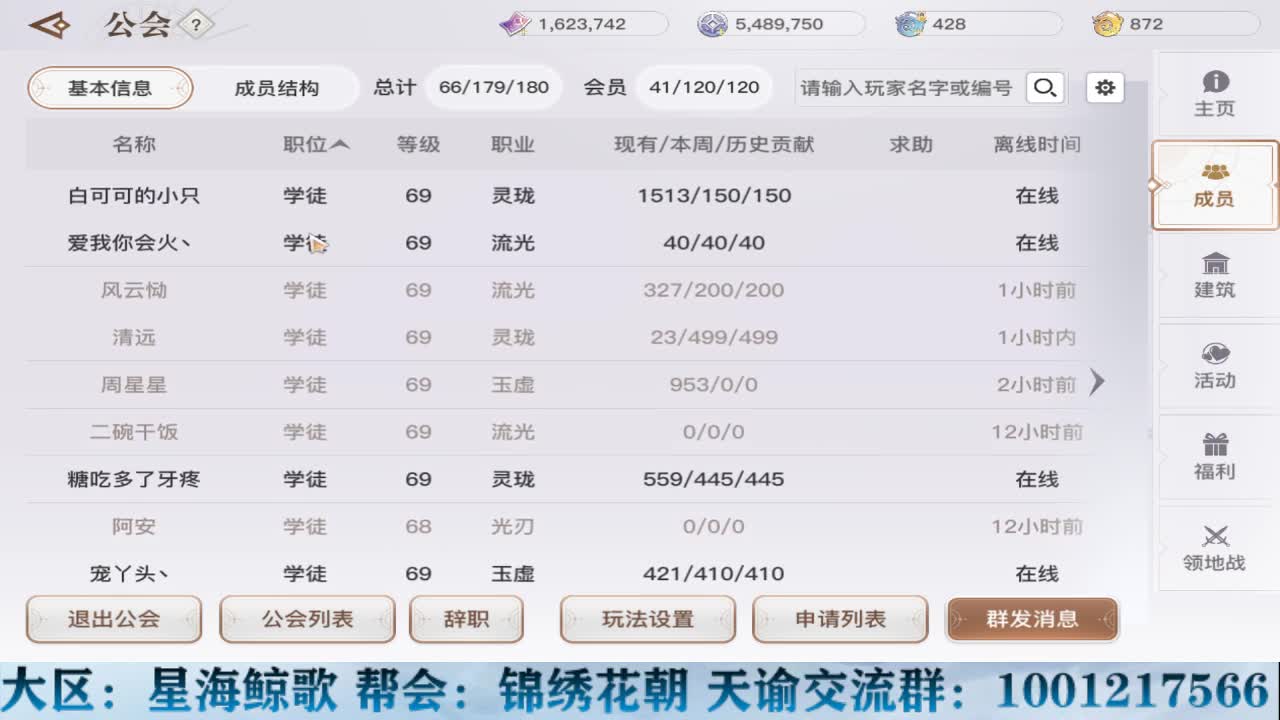Sort members by 职位 using the column arrow
This screenshot has width=1280, height=720.
coord(318,145)
